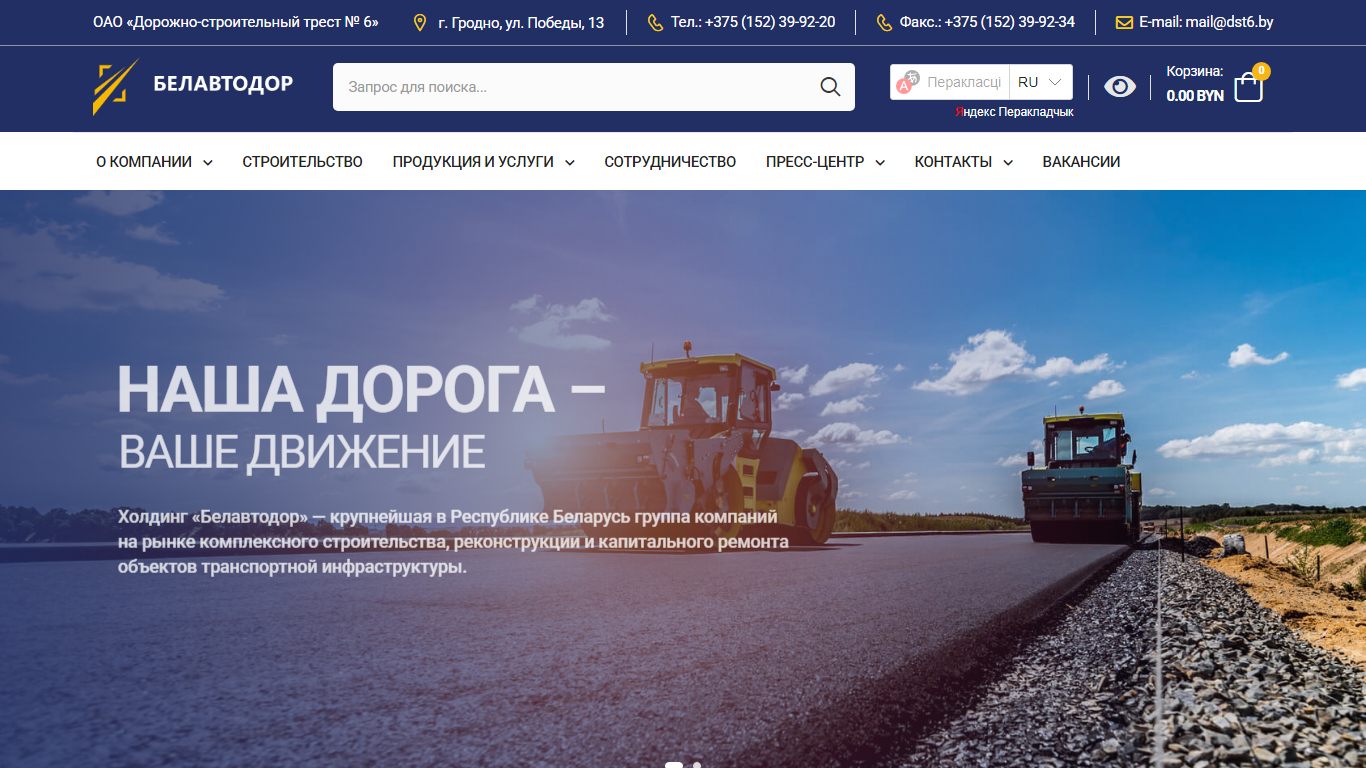
Task: Click the address г. Гродно, ул. Победы, 13
Action: (521, 22)
